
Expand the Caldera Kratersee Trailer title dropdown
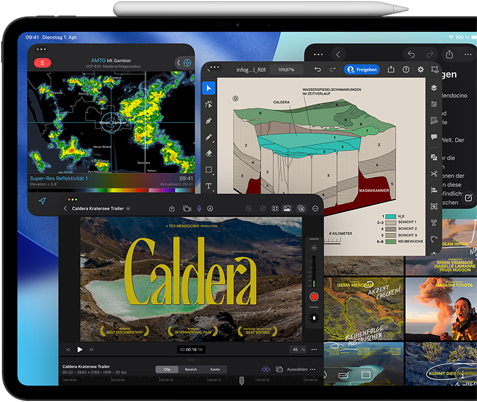[128, 209]
